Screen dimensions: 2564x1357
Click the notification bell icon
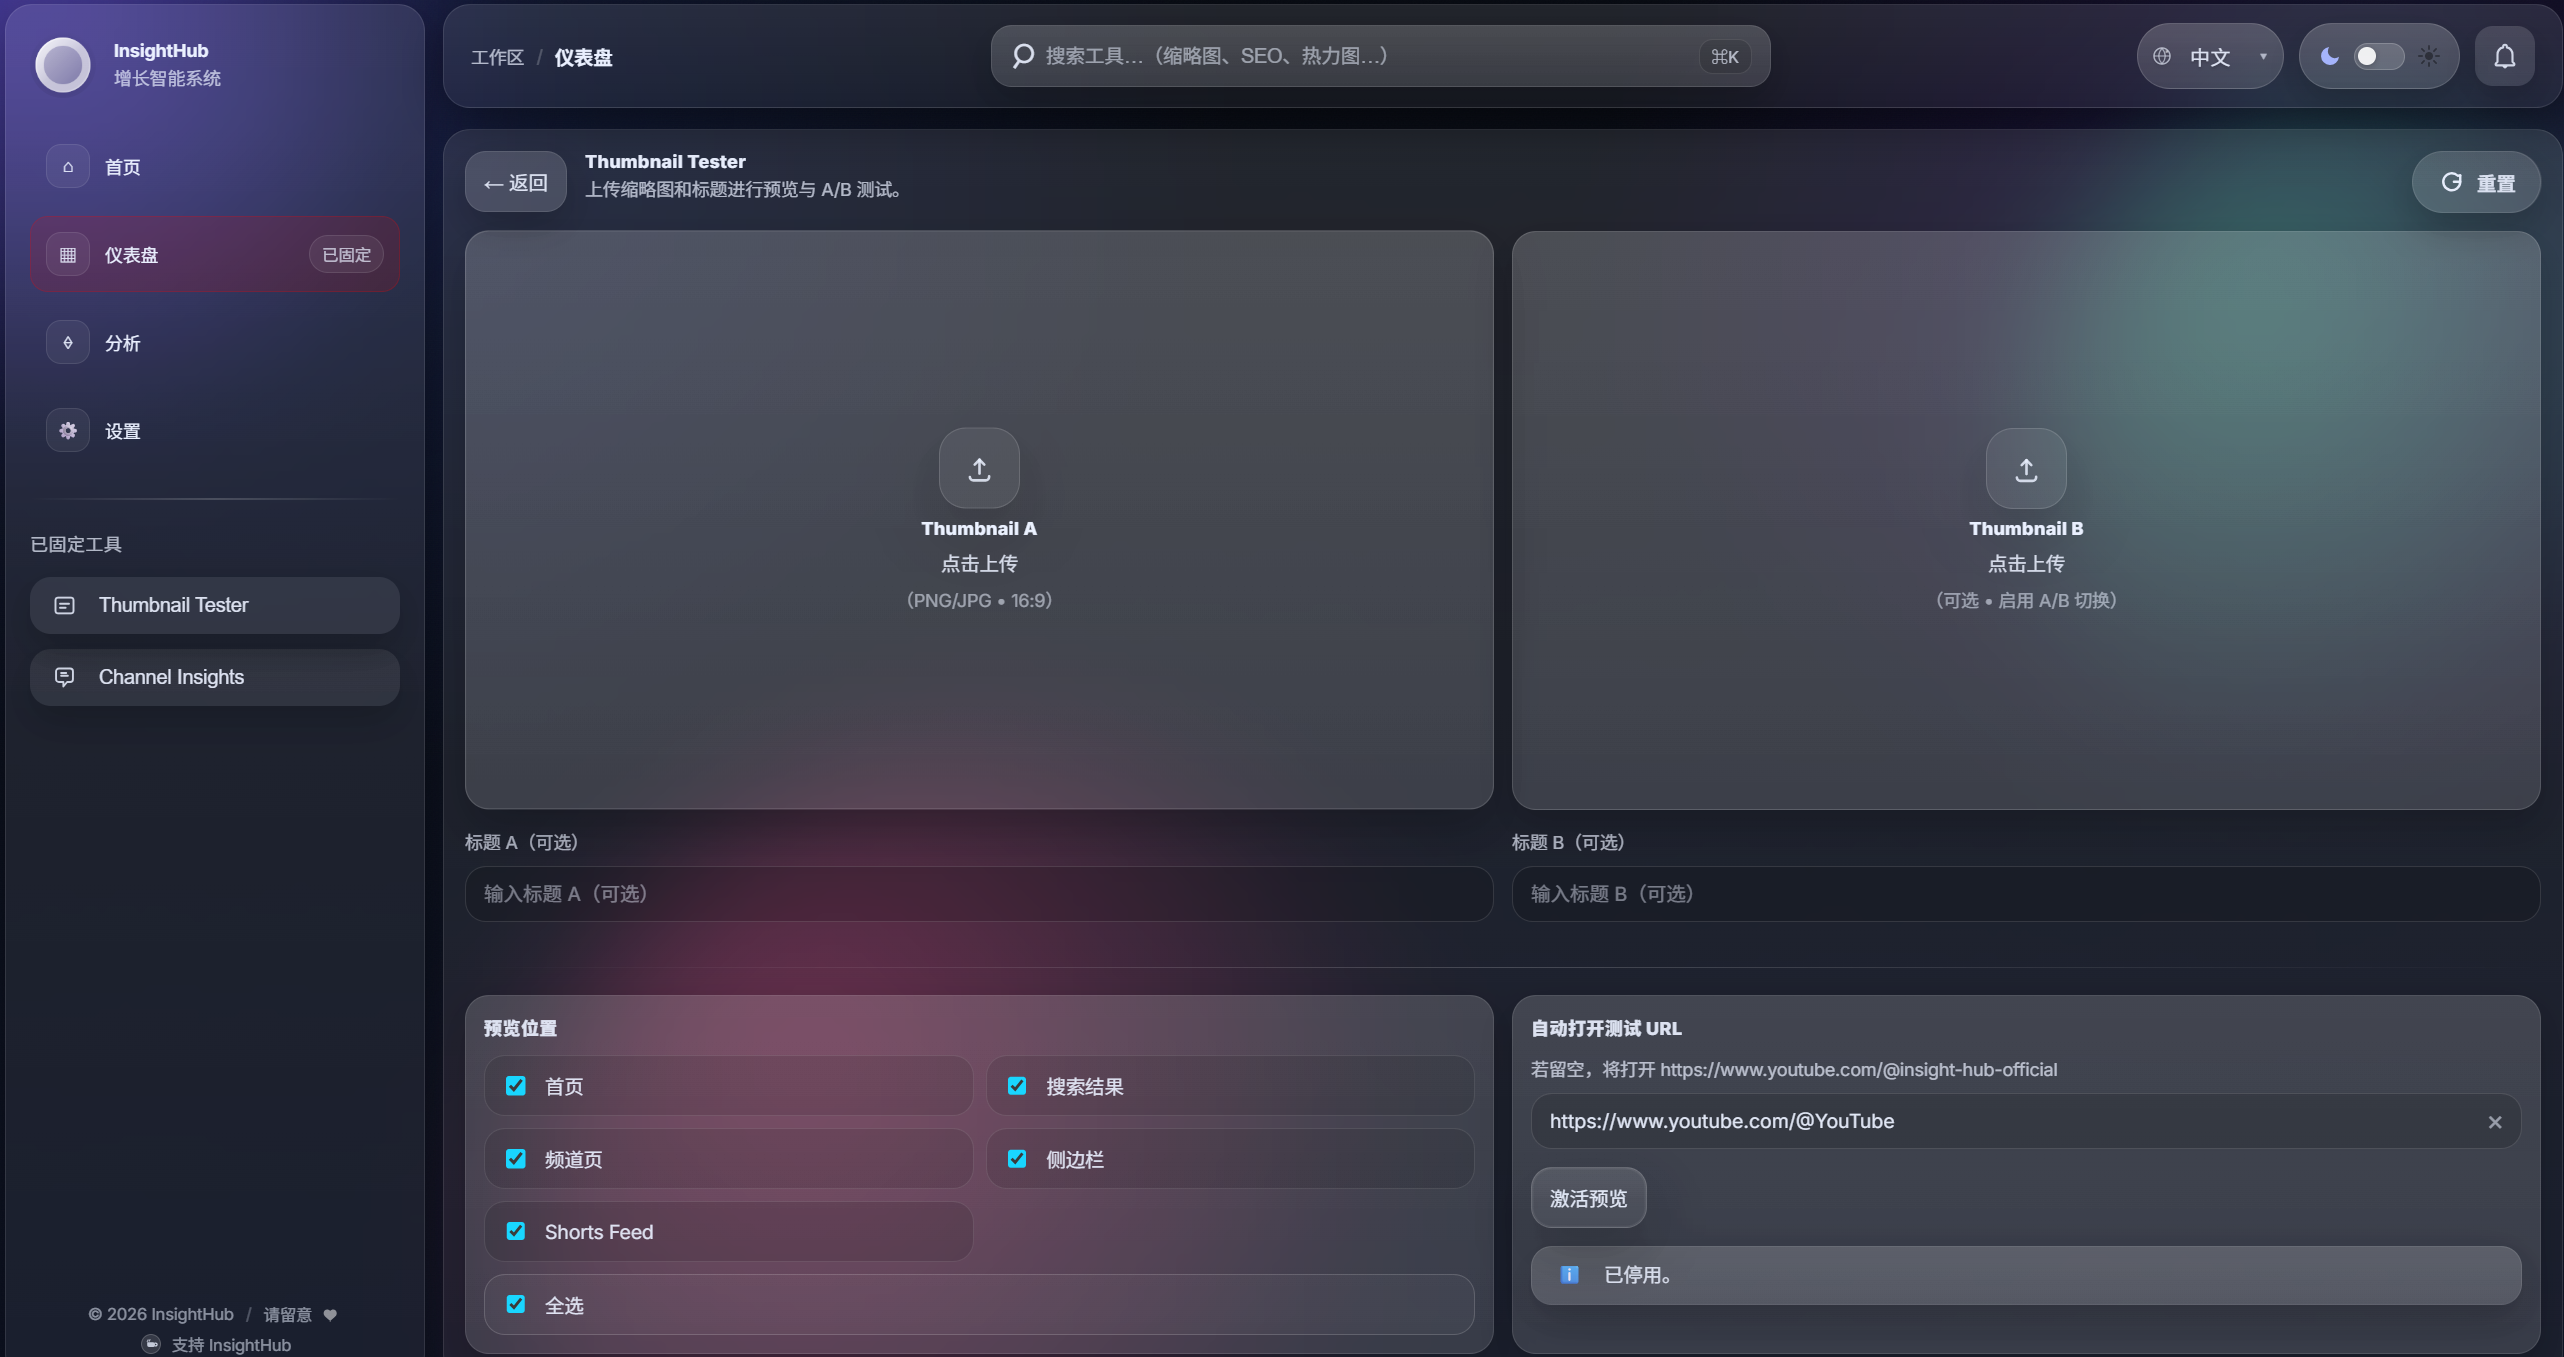pos(2504,56)
